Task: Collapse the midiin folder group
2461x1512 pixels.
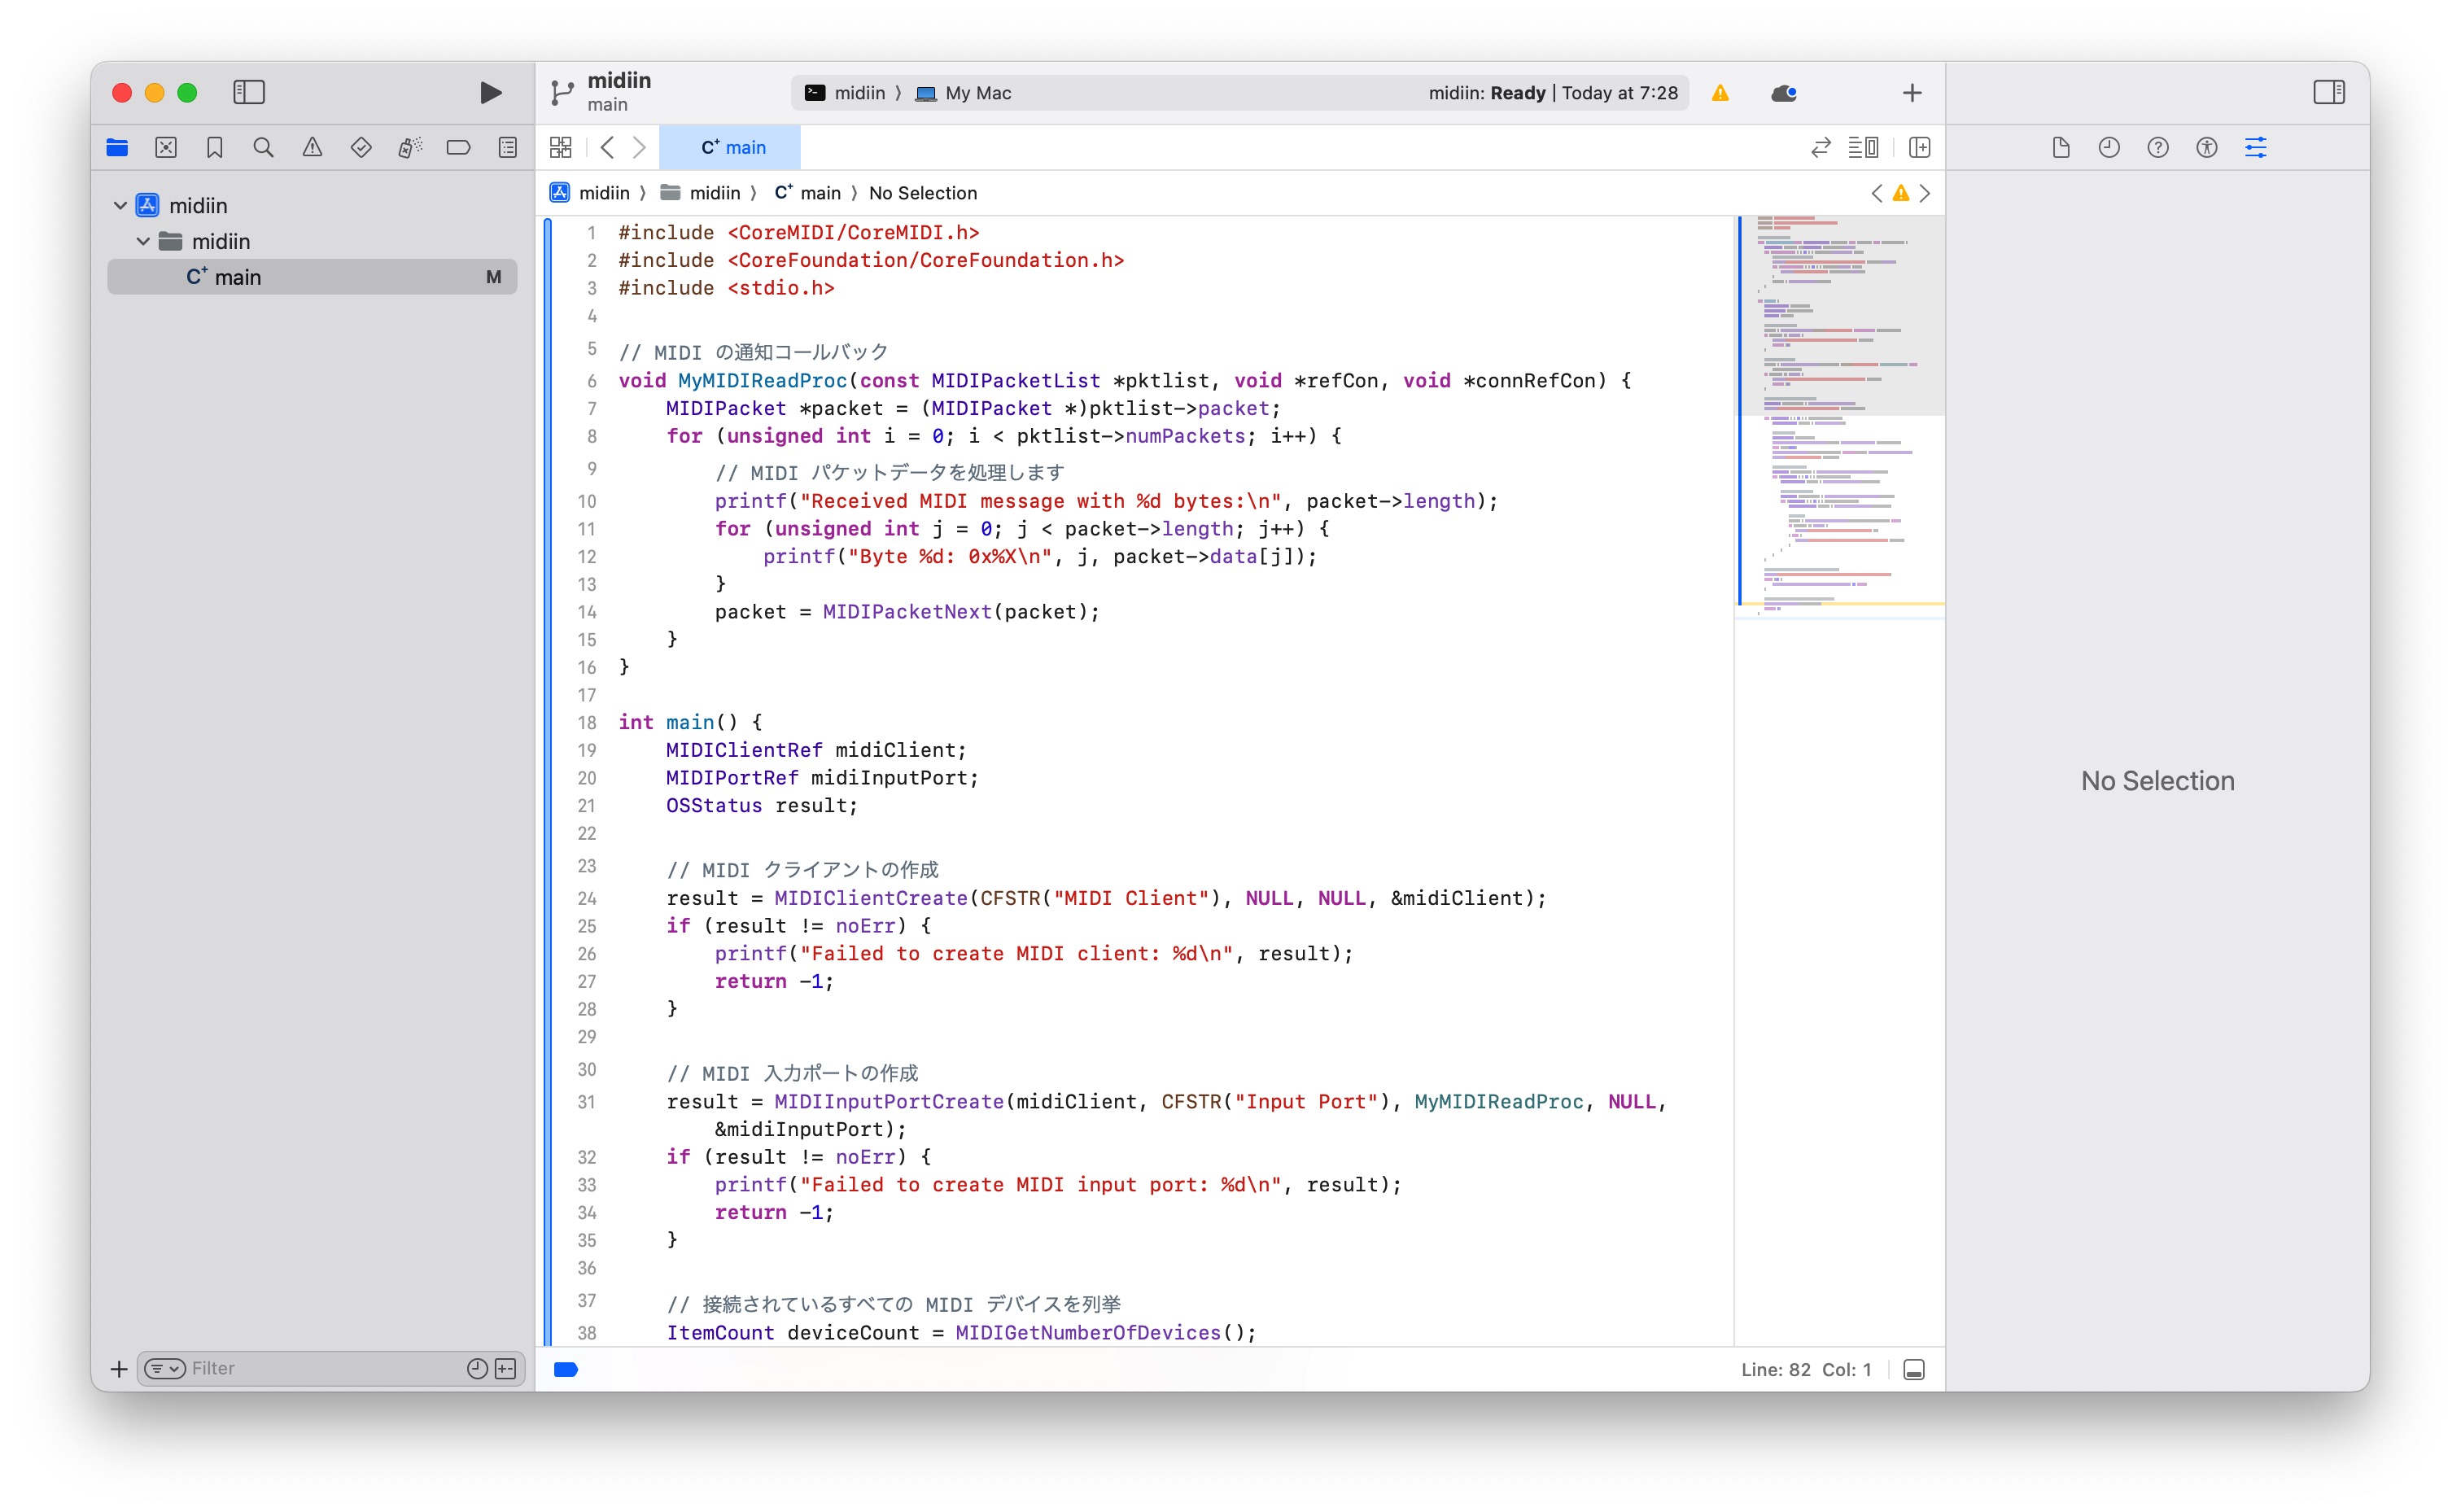Action: pos(143,241)
